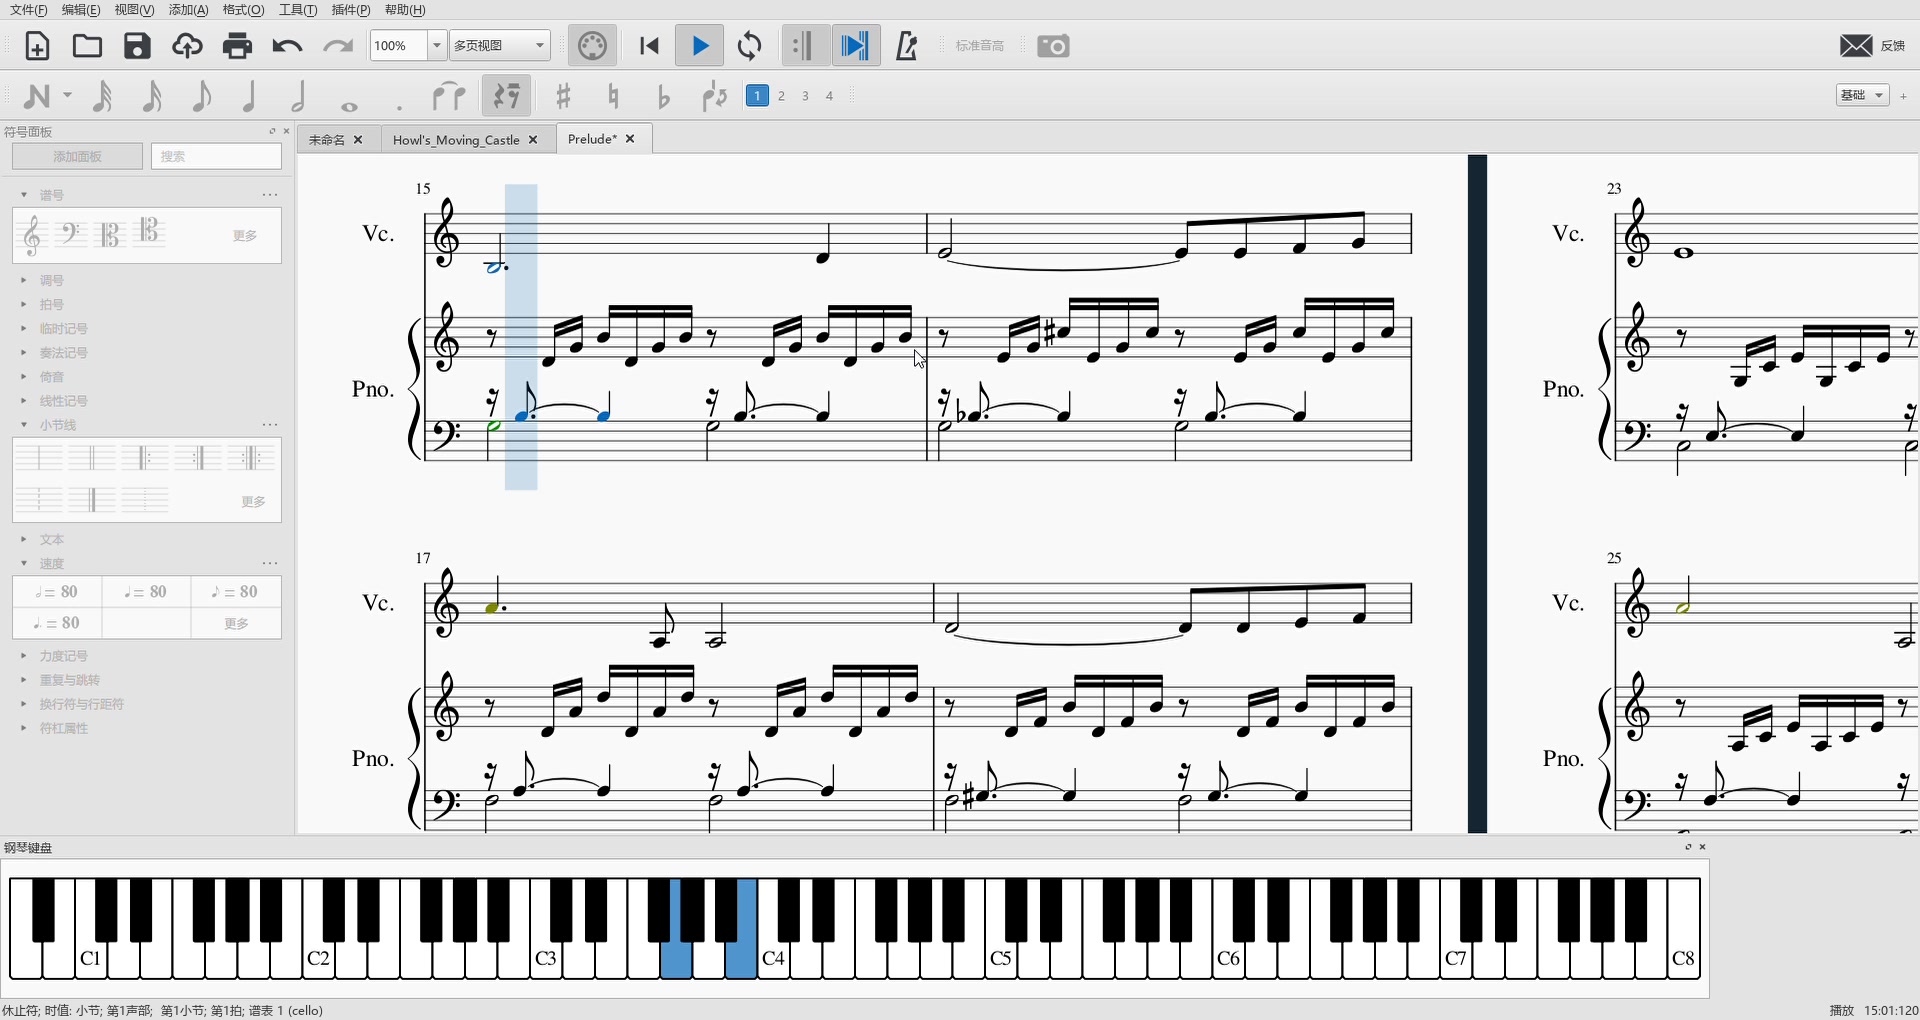Image resolution: width=1920 pixels, height=1020 pixels.
Task: Insert treble clef from the clef palette
Action: coord(32,236)
